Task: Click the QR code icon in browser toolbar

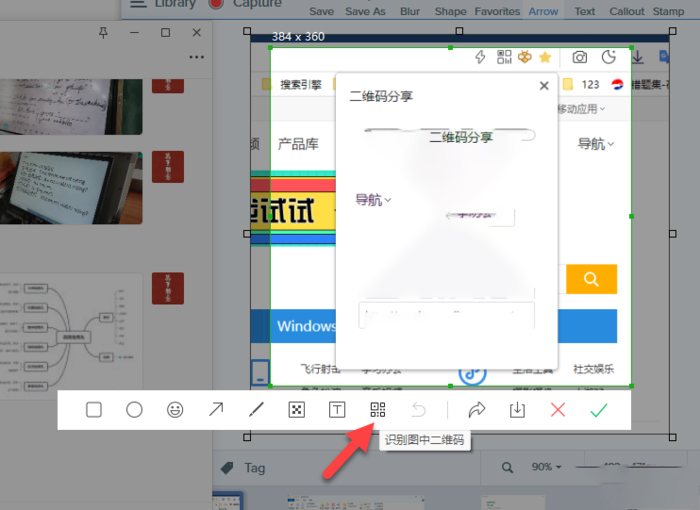Action: tap(504, 57)
